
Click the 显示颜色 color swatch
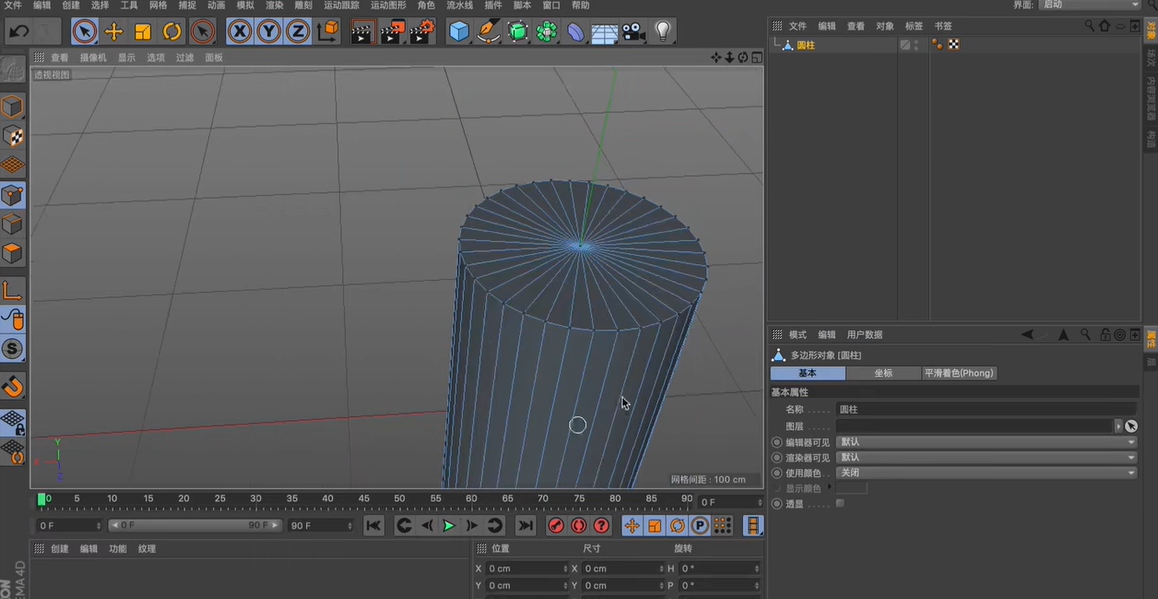851,488
